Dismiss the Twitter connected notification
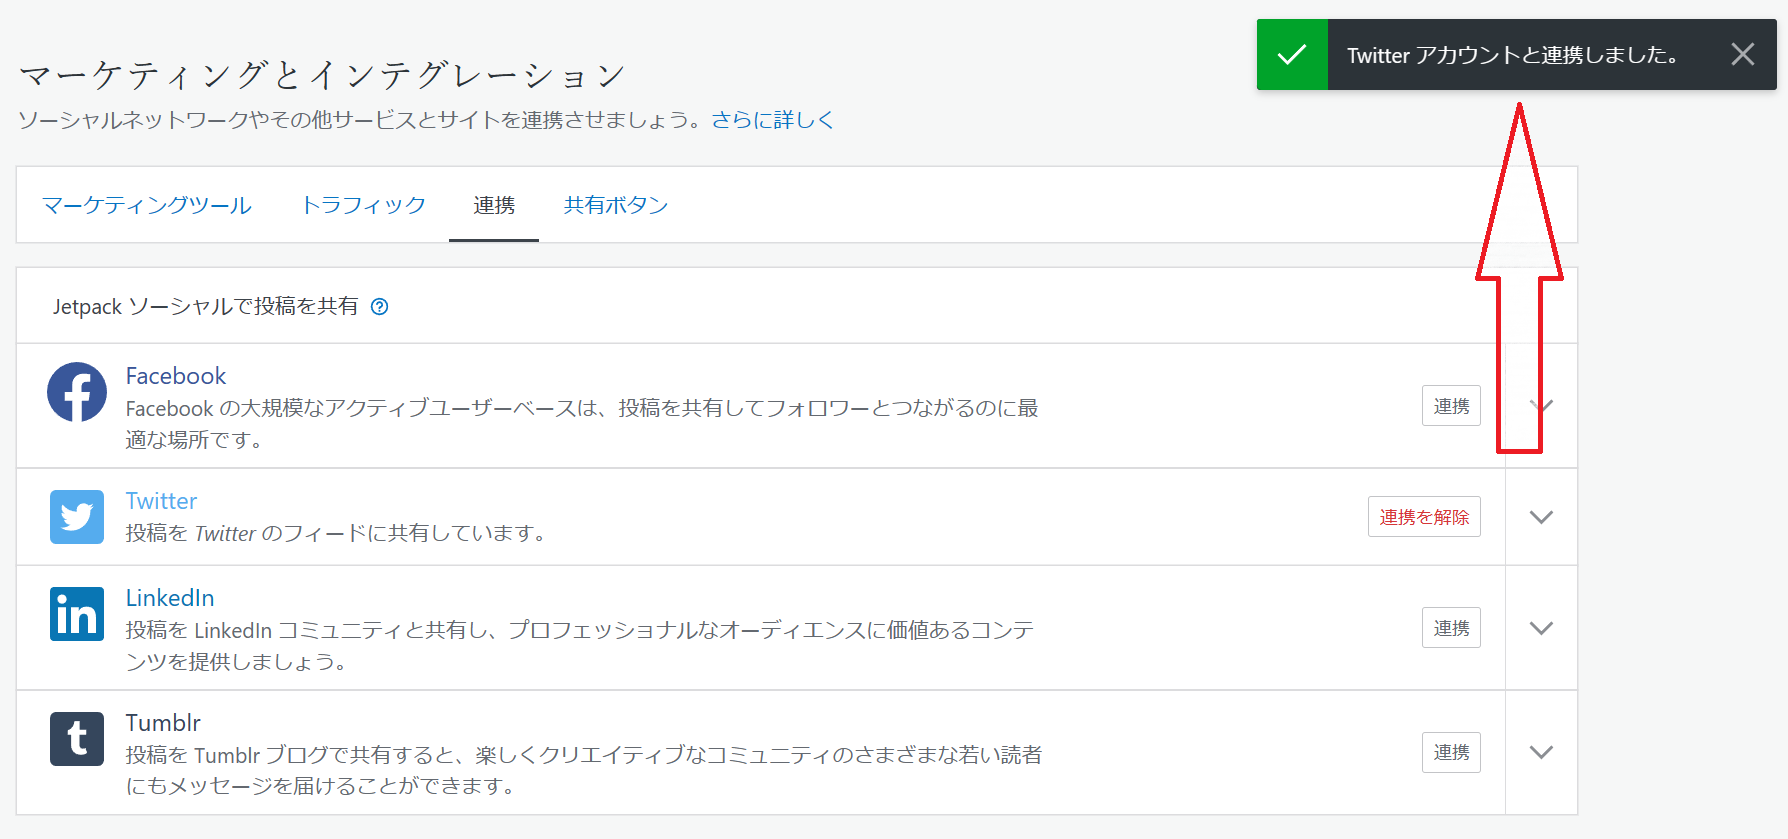Viewport: 1788px width, 839px height. point(1742,55)
